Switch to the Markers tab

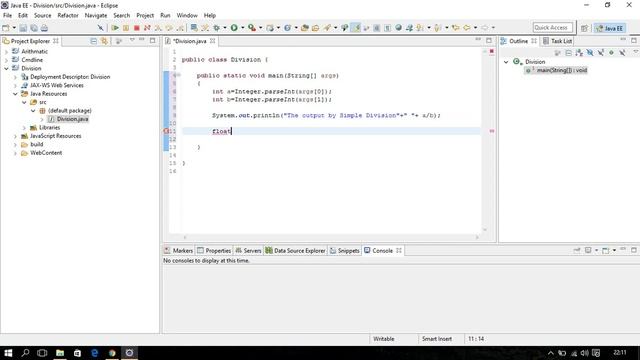(x=178, y=251)
